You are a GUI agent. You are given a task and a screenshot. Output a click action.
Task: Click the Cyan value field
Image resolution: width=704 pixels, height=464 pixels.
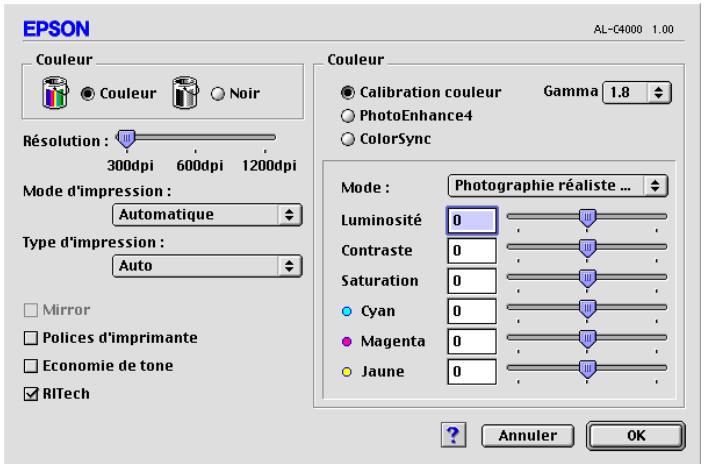click(x=472, y=311)
